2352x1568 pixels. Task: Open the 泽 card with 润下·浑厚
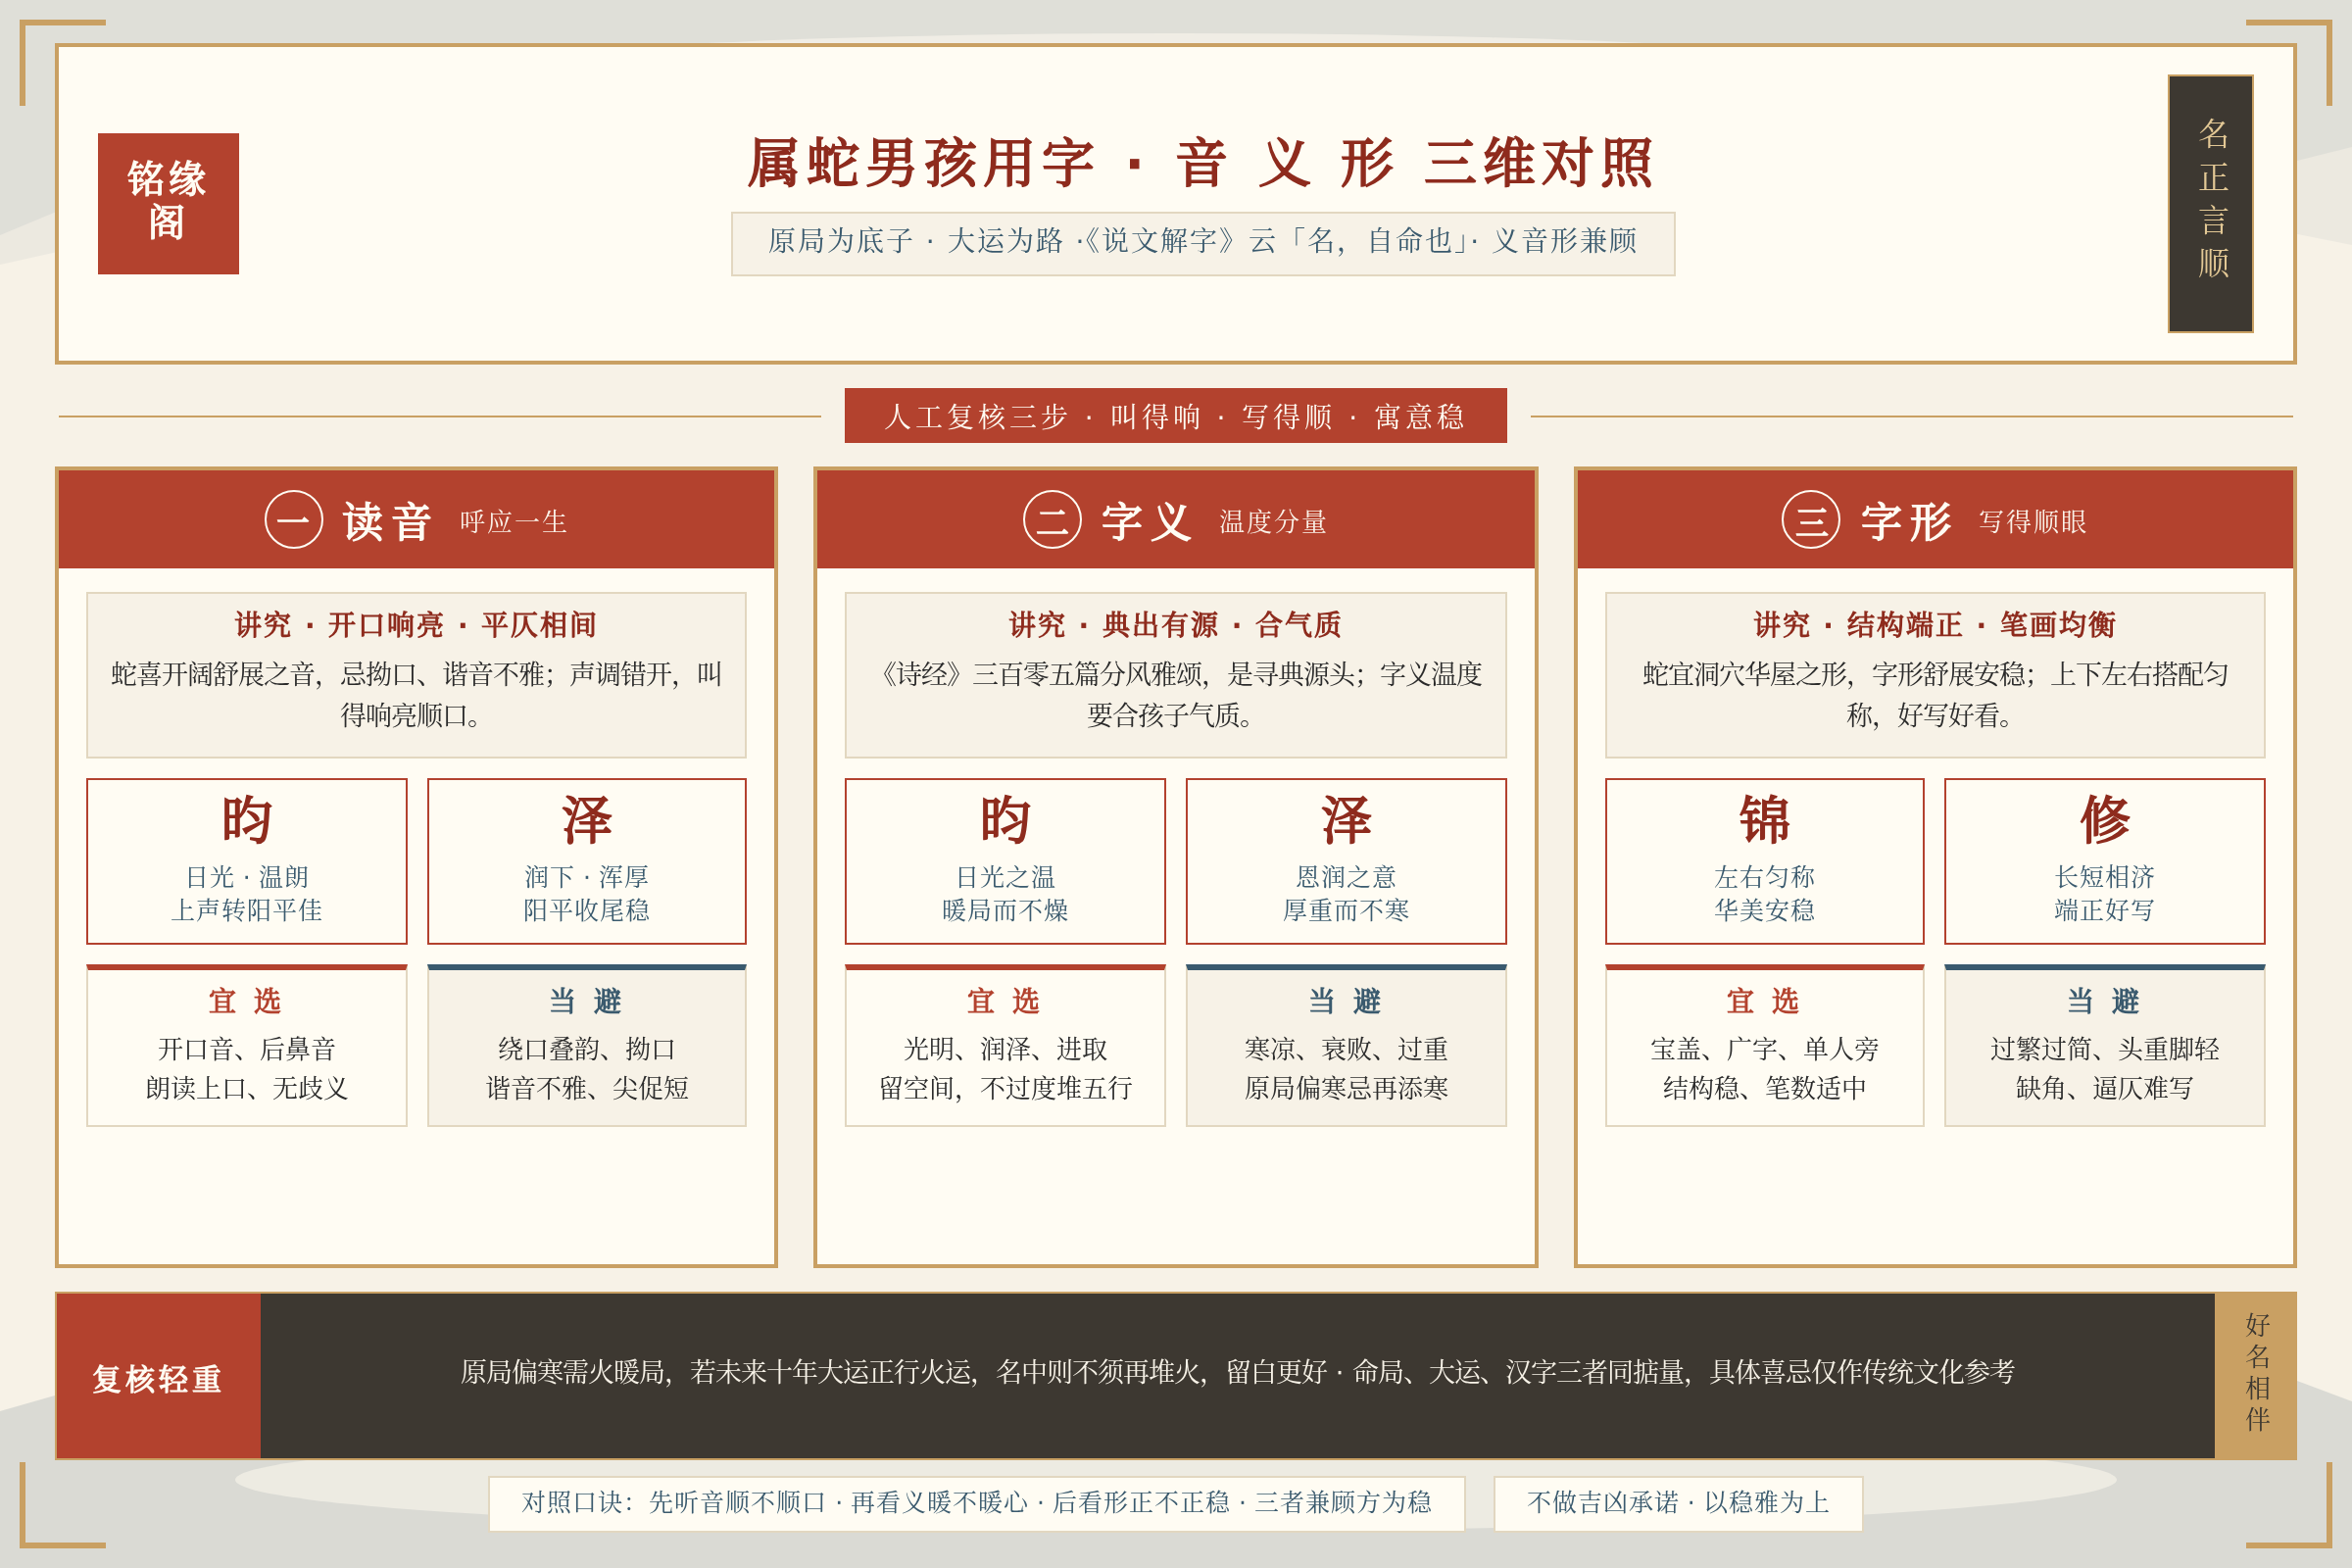click(586, 861)
